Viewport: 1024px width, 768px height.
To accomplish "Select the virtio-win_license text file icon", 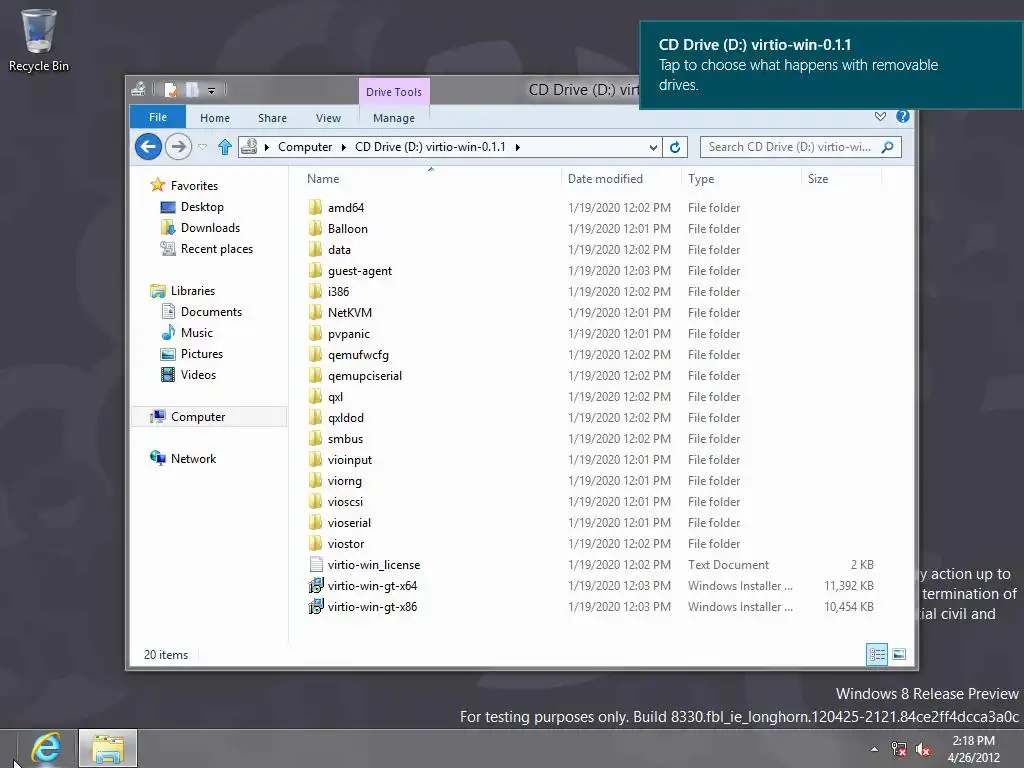I will point(316,564).
